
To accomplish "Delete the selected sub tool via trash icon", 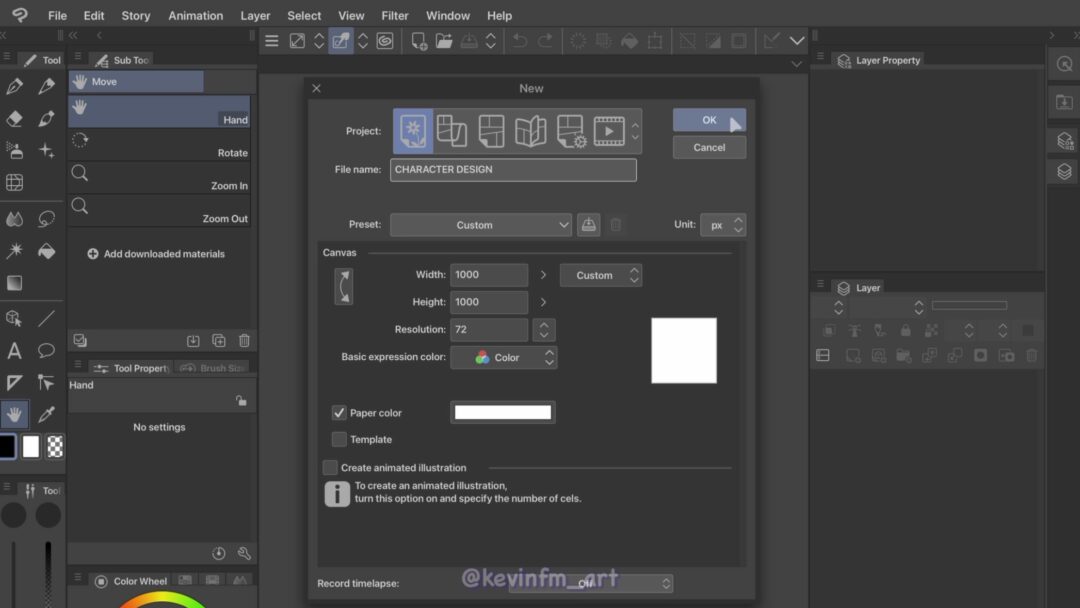I will coord(244,340).
